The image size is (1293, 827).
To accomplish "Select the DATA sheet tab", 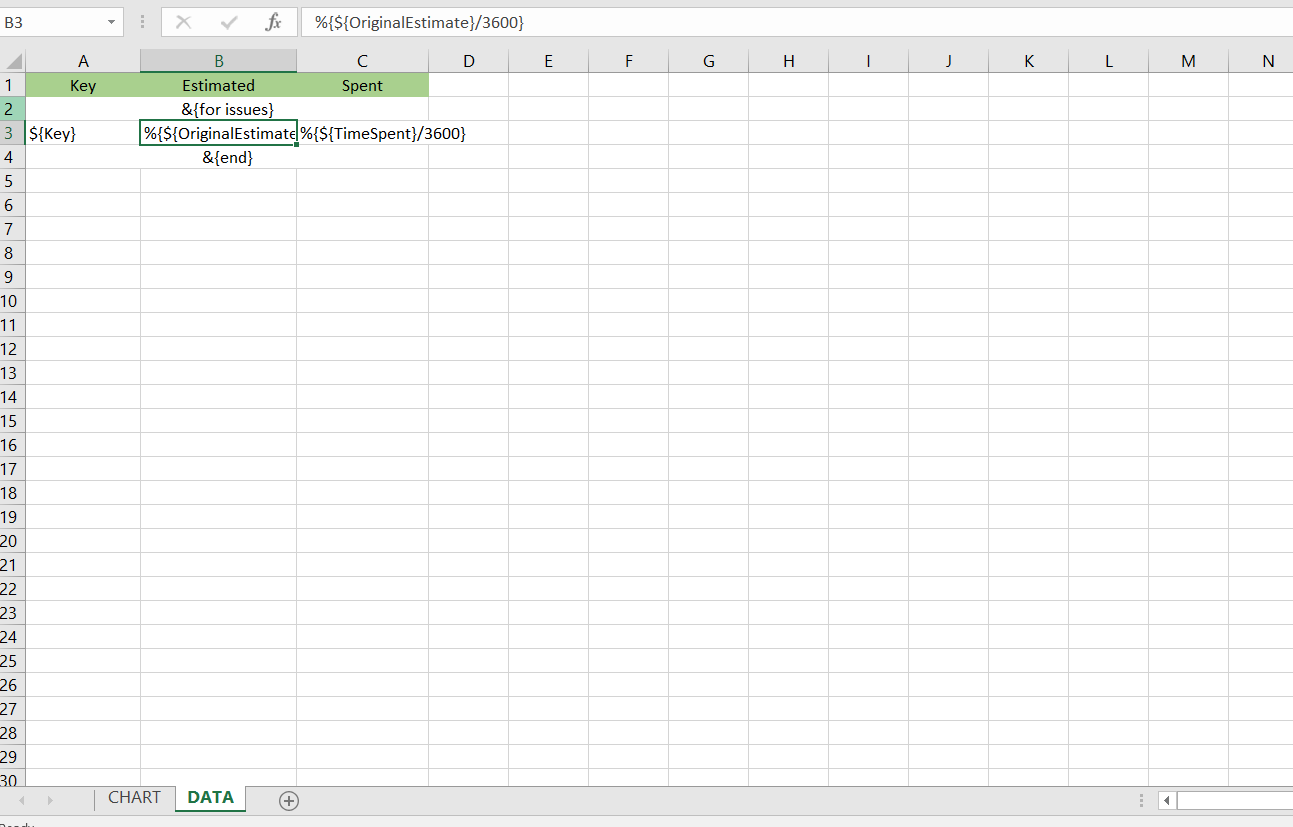I will [211, 798].
